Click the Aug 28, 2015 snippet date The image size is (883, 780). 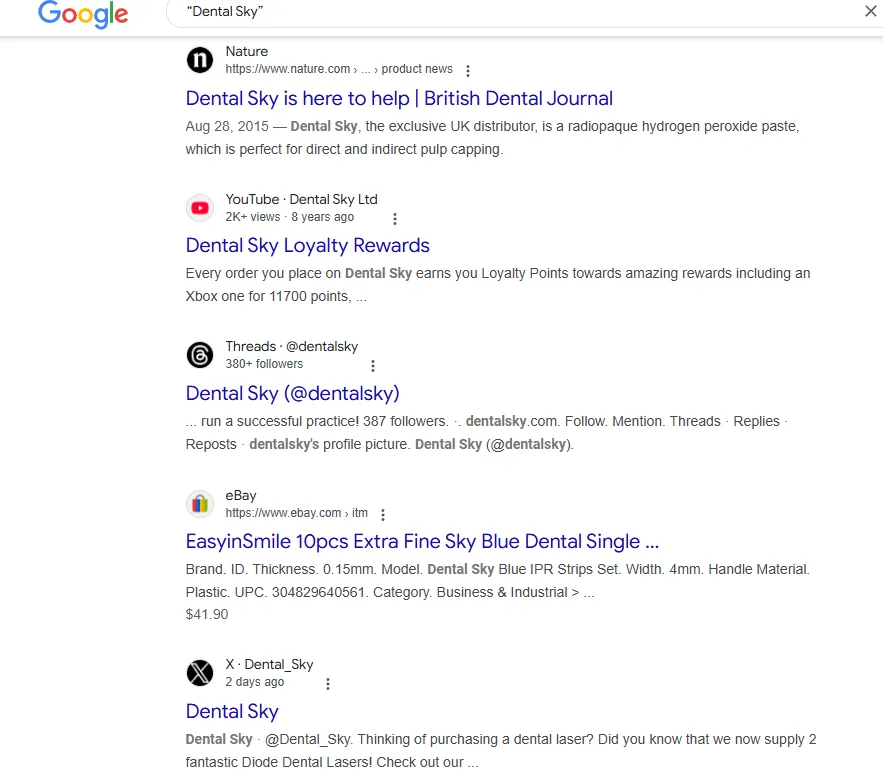click(x=227, y=126)
